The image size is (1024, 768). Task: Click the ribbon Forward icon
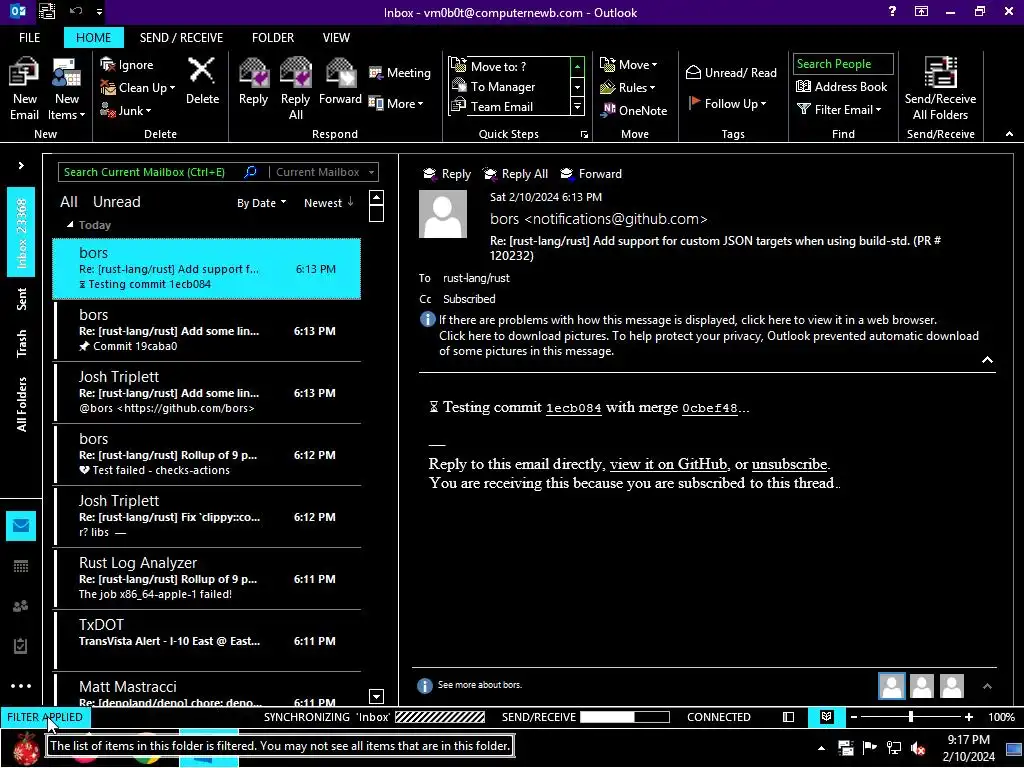point(340,81)
